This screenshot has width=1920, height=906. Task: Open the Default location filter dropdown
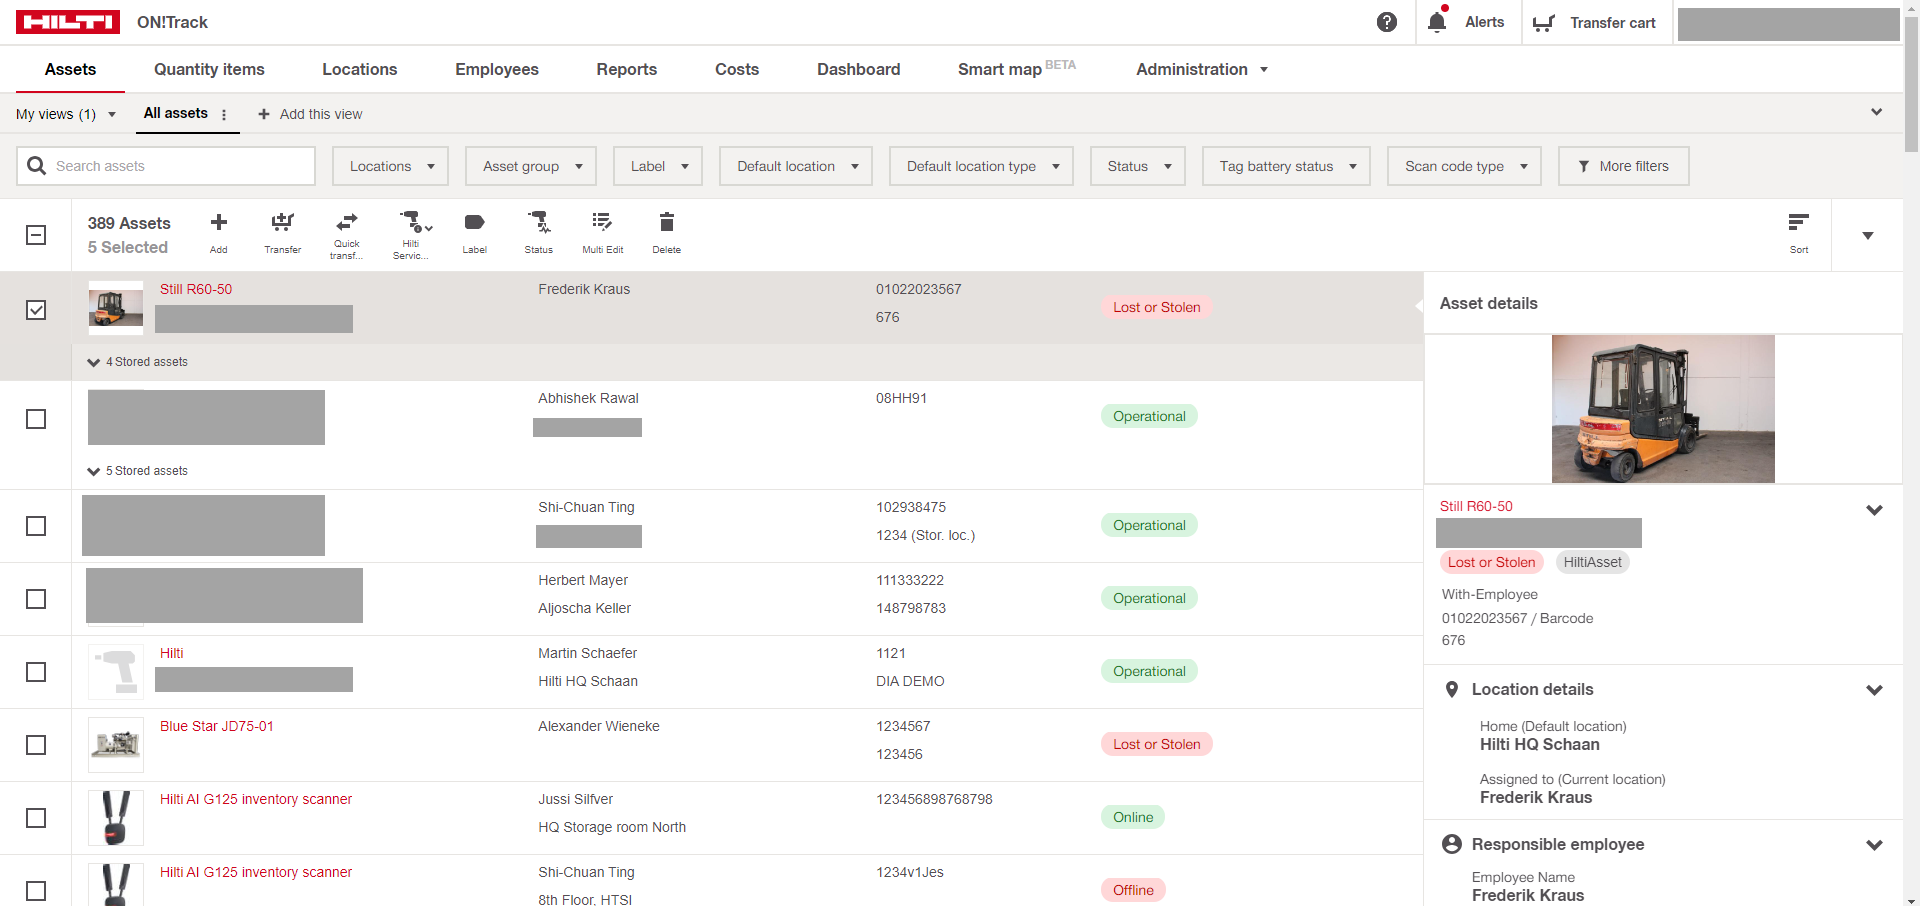point(796,166)
